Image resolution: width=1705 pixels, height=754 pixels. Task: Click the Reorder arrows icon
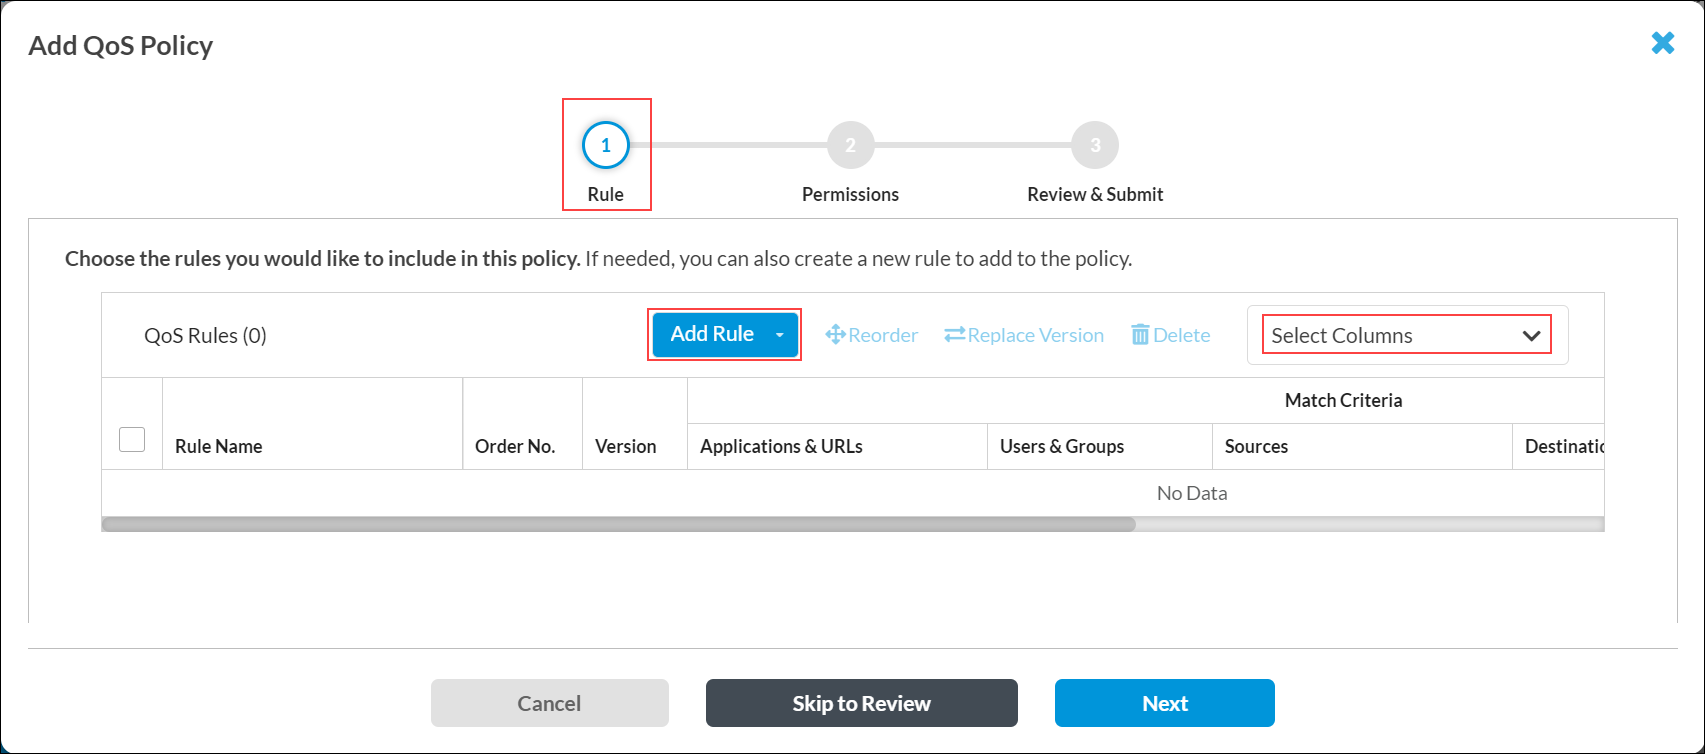tap(835, 335)
